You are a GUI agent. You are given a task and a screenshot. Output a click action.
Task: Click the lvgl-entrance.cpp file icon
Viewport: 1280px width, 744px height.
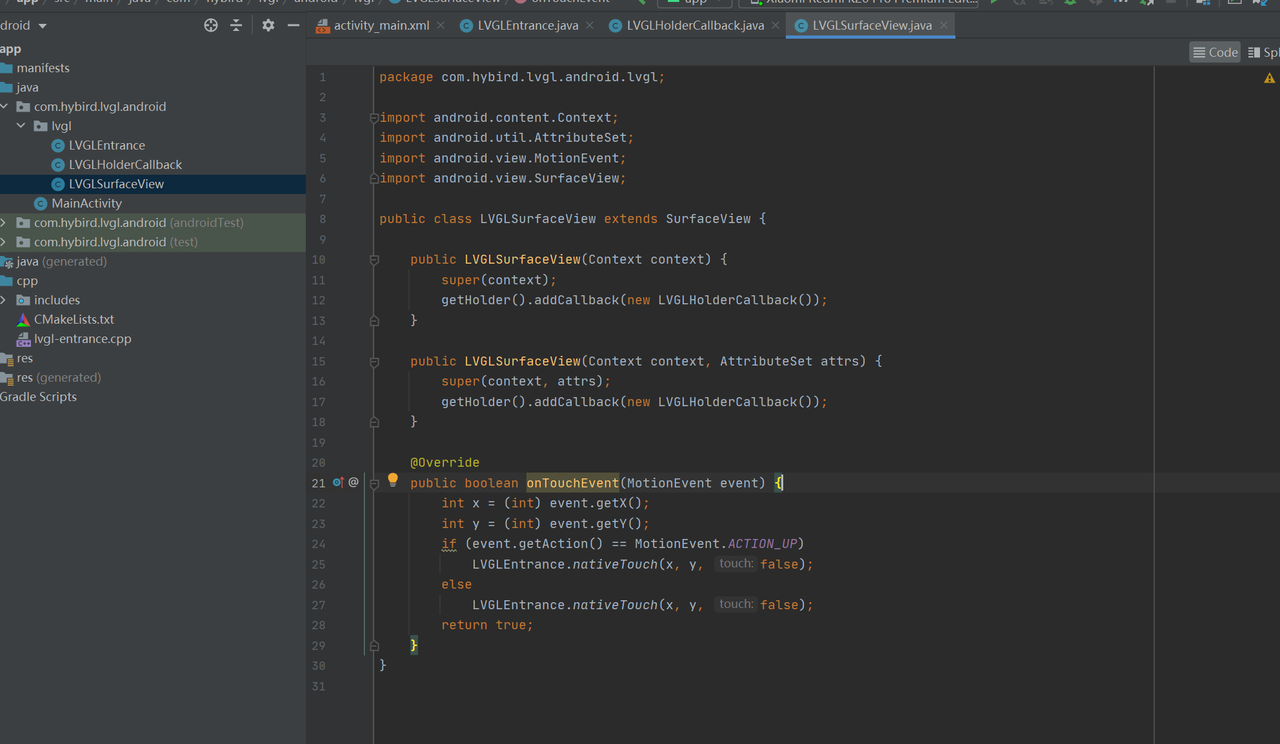[24, 339]
